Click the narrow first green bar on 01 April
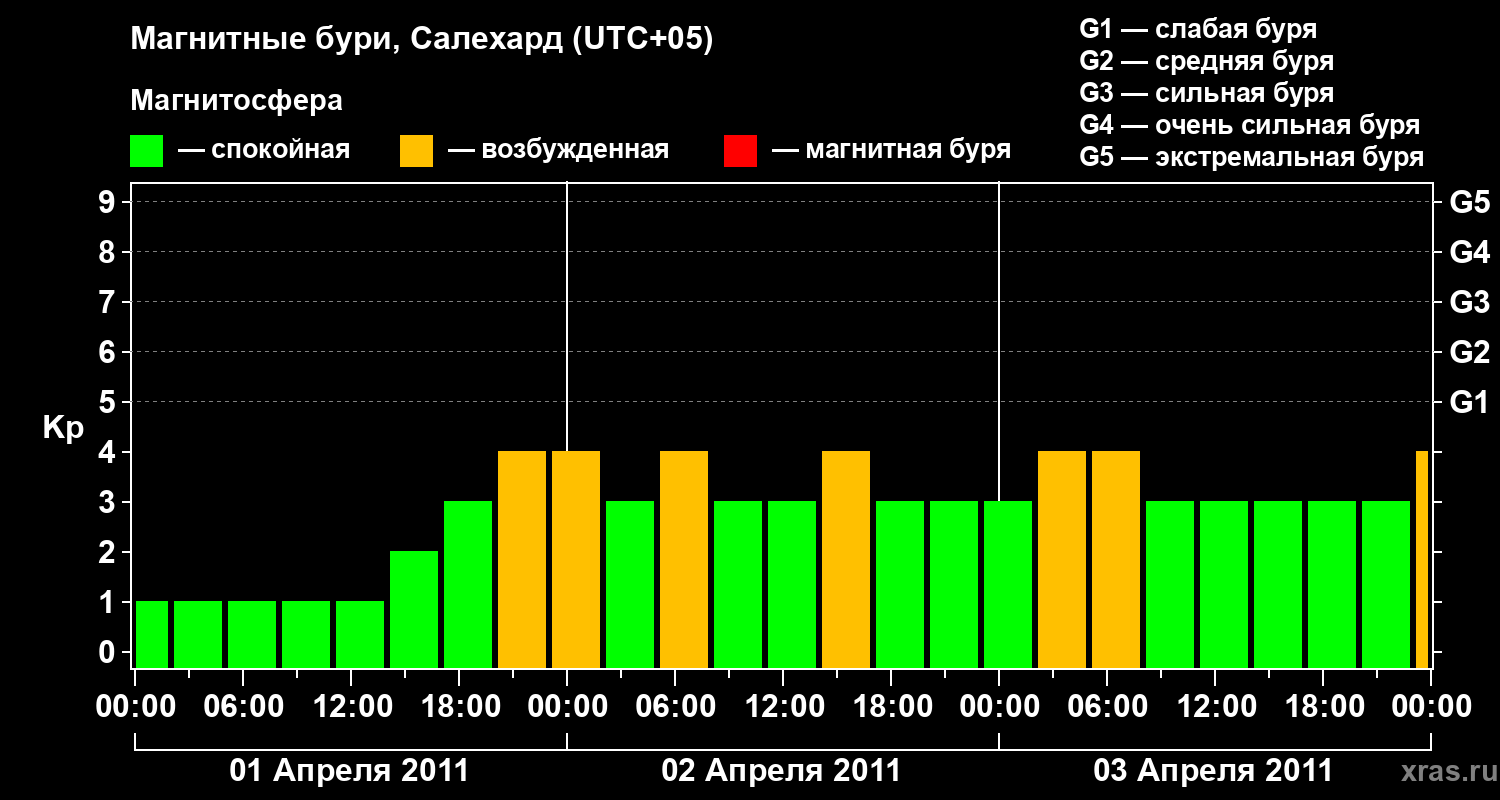Viewport: 1500px width, 800px height. 152,634
